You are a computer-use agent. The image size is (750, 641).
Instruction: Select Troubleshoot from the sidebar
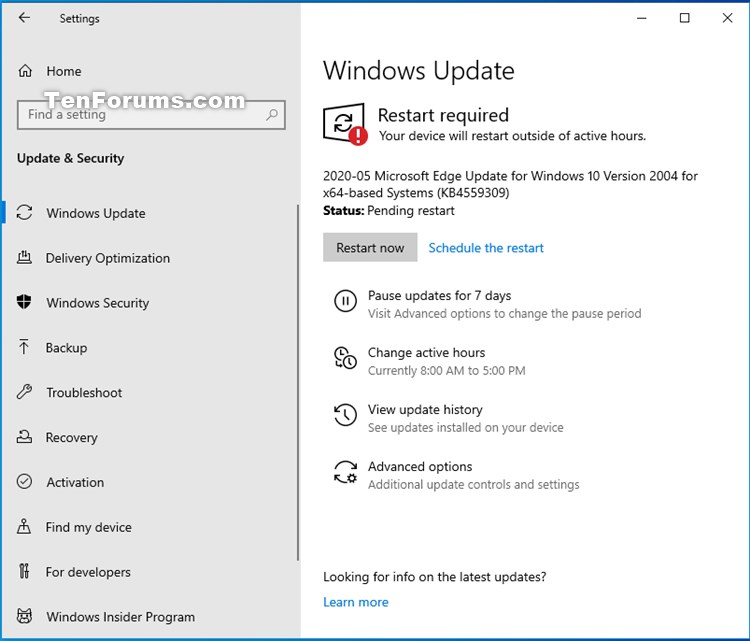point(84,393)
